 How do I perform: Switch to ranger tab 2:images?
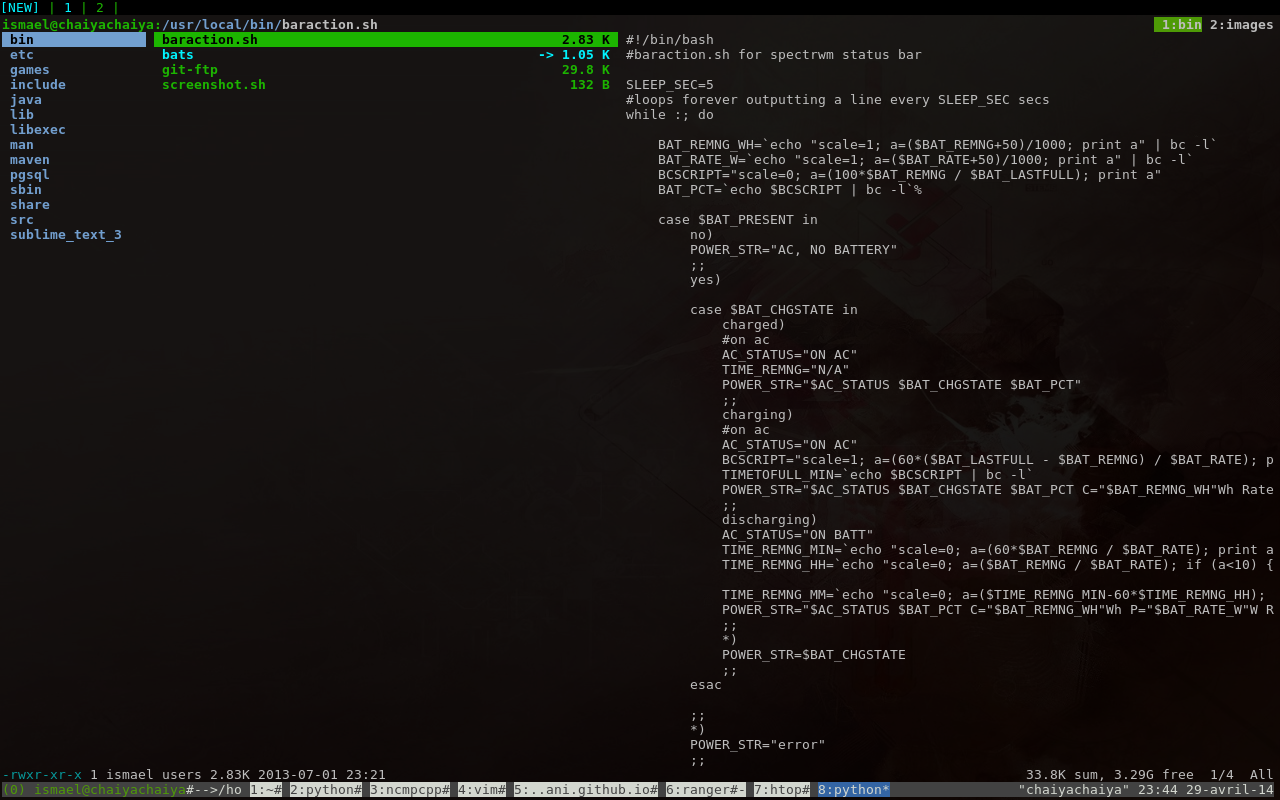[x=1242, y=25]
